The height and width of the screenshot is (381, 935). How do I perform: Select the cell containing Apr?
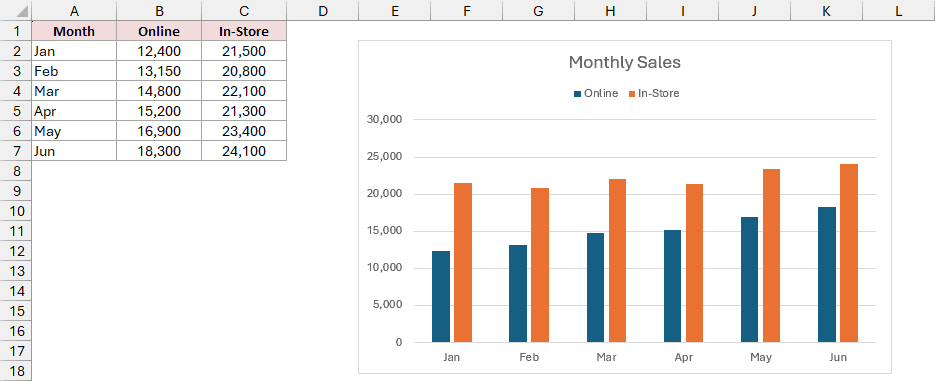pyautogui.click(x=74, y=111)
